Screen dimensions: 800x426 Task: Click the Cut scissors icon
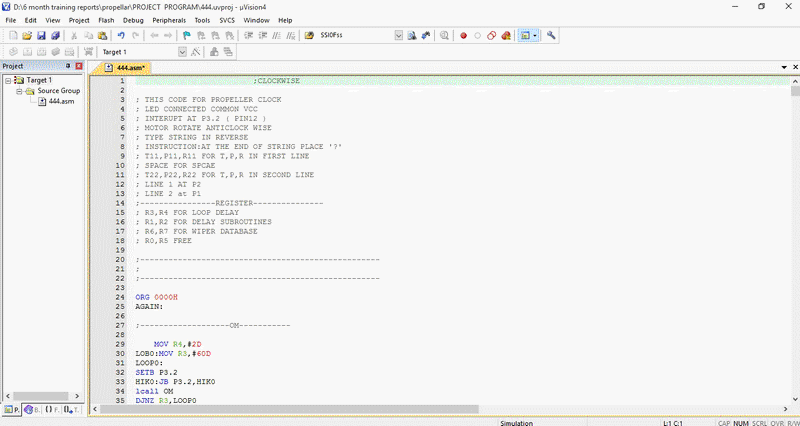tap(74, 36)
